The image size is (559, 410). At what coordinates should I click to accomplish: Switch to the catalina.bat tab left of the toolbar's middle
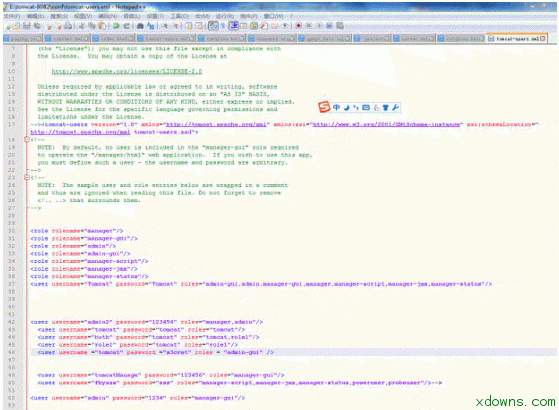click(x=222, y=39)
